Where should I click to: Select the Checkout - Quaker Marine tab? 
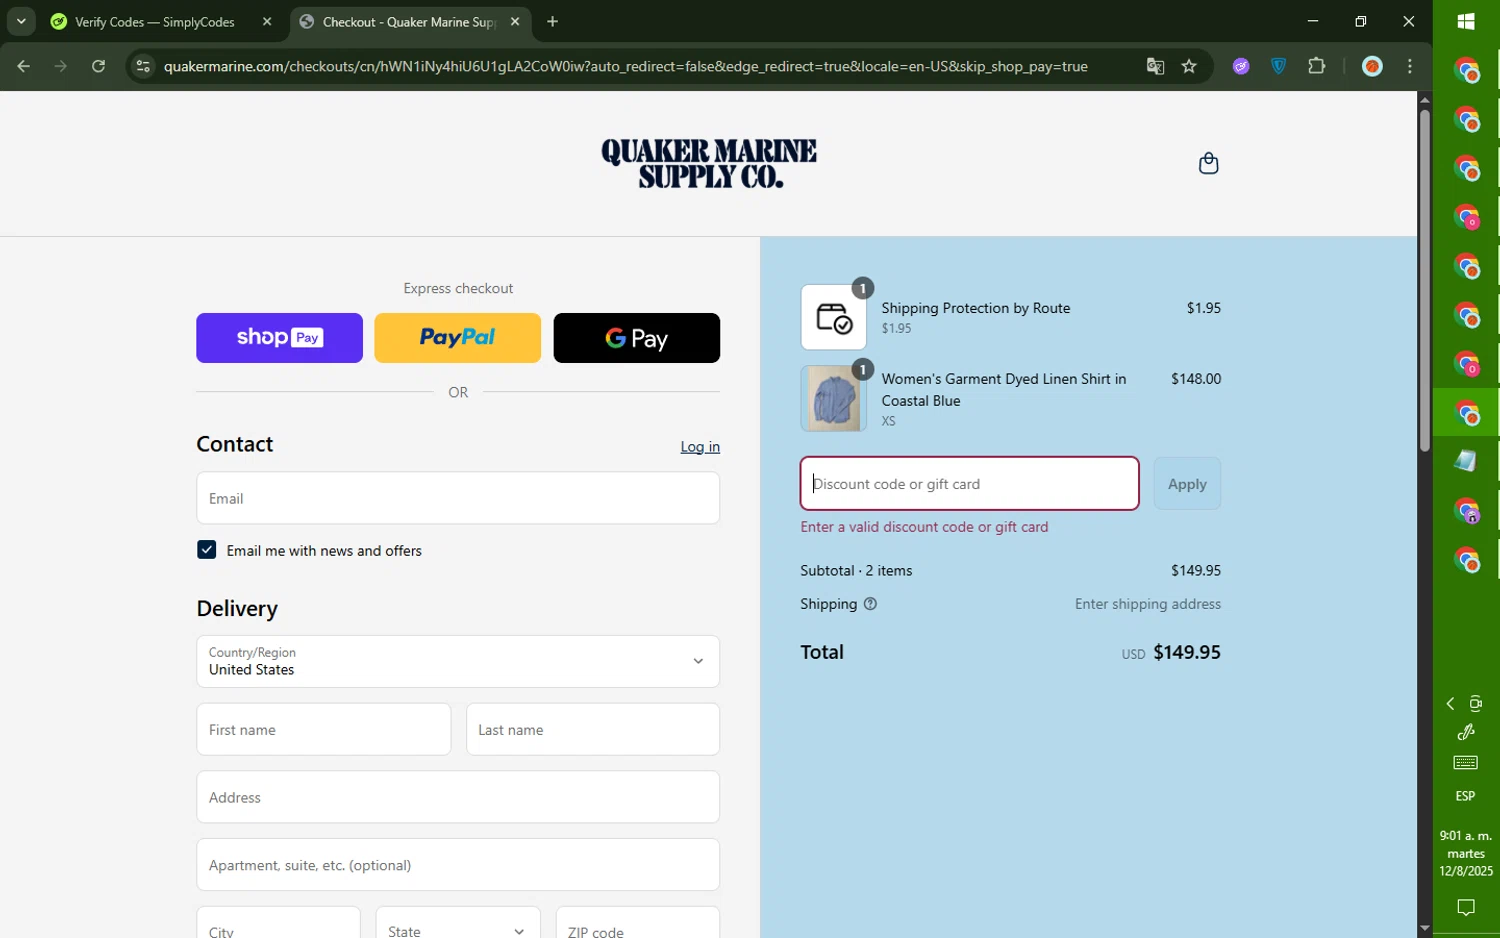(409, 21)
